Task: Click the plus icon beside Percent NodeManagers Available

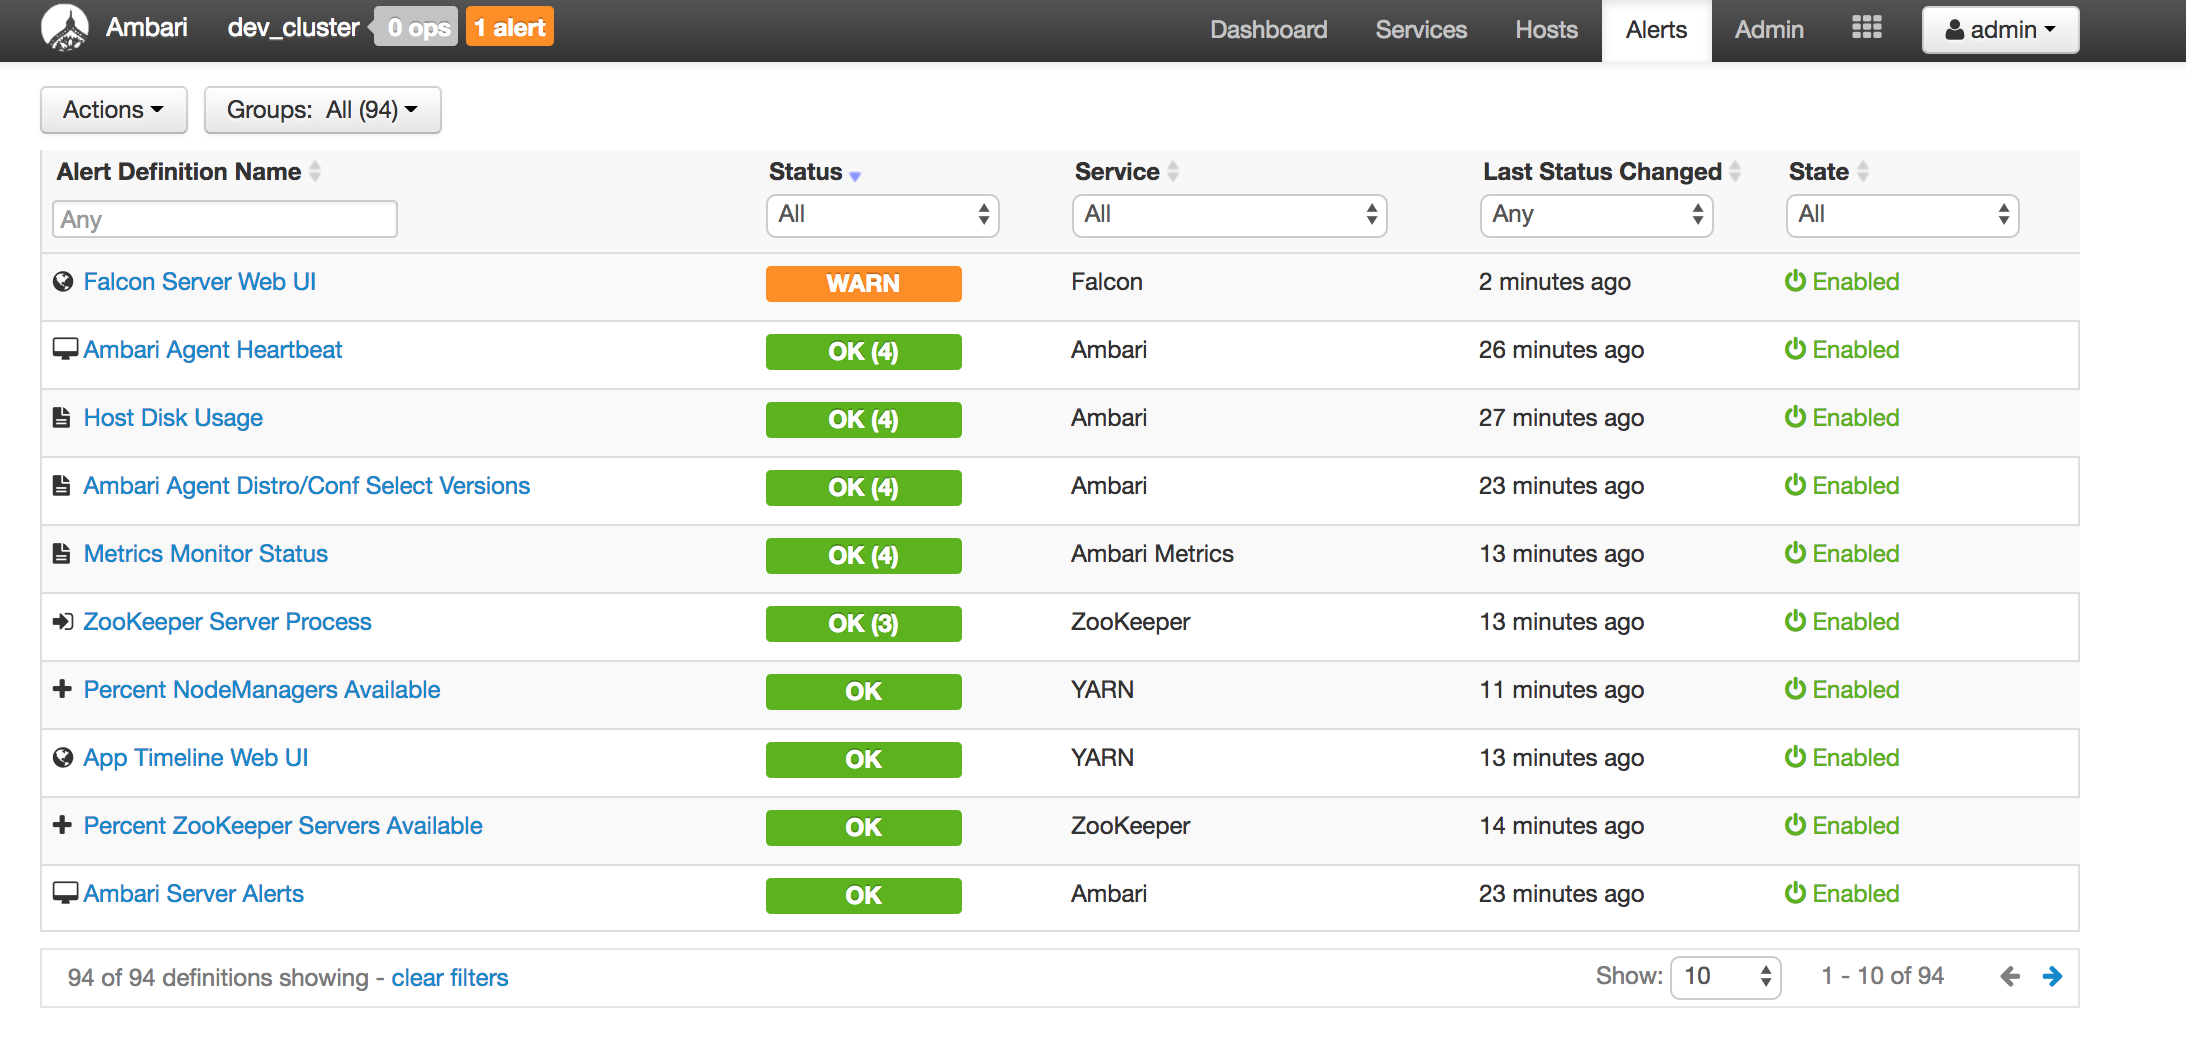Action: pyautogui.click(x=62, y=689)
